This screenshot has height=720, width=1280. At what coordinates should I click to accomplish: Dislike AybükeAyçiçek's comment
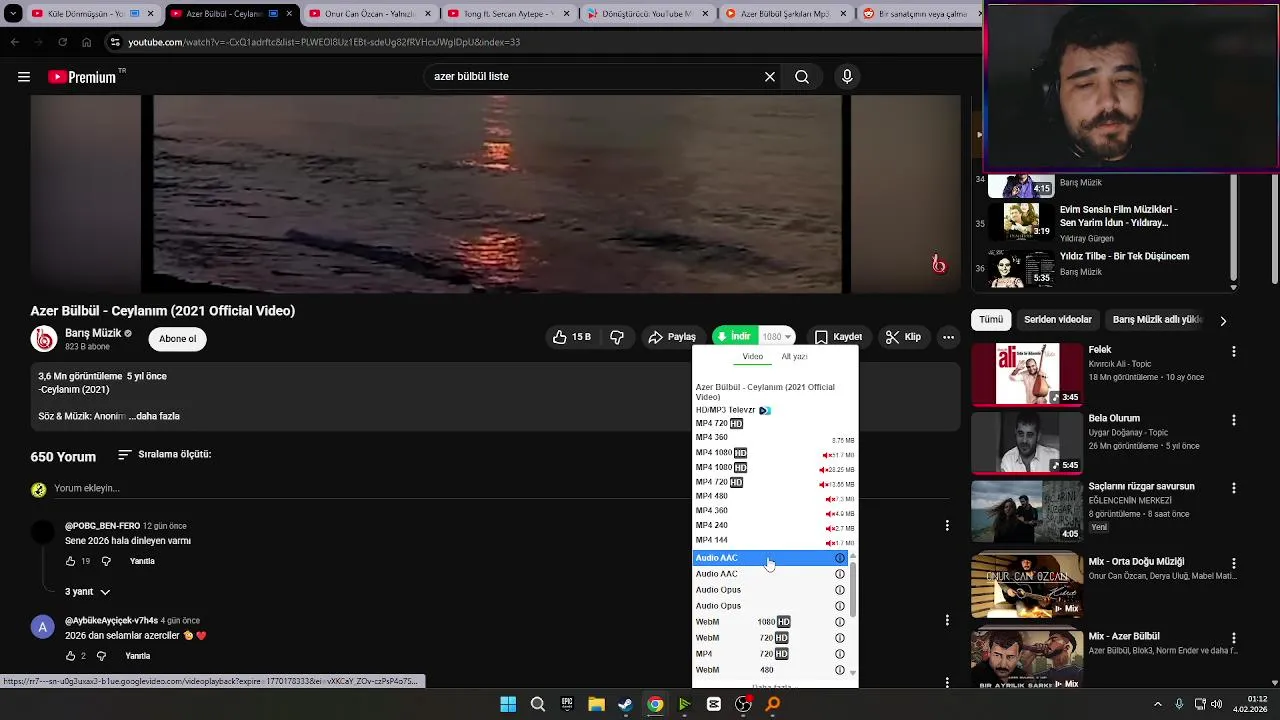tap(101, 656)
